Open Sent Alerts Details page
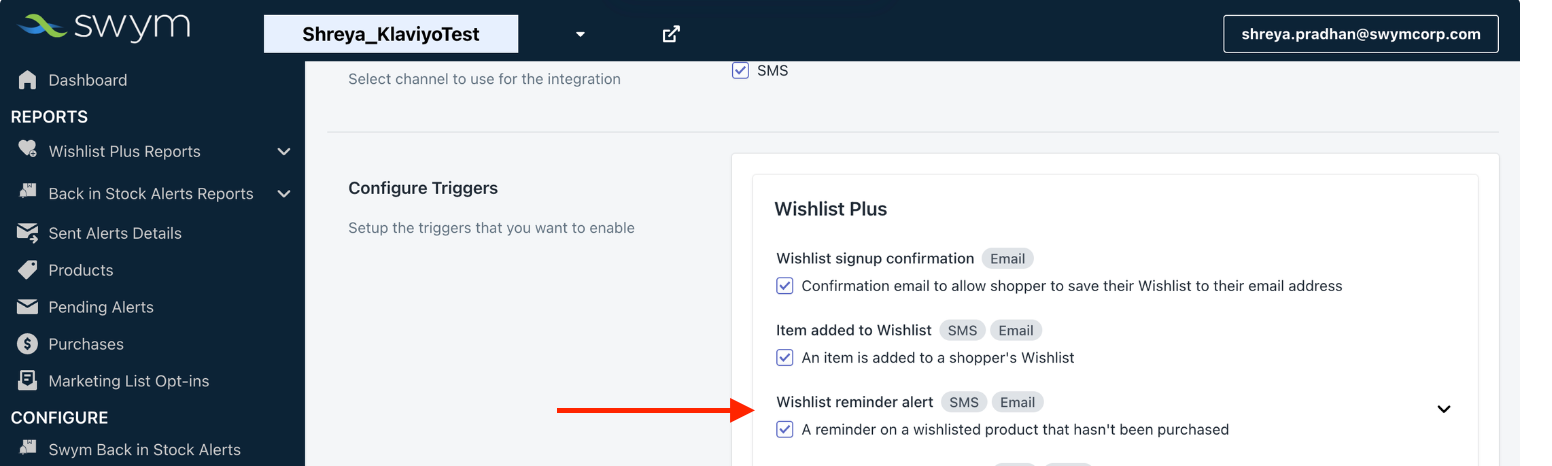Screen dimensions: 1552x466 point(115,233)
